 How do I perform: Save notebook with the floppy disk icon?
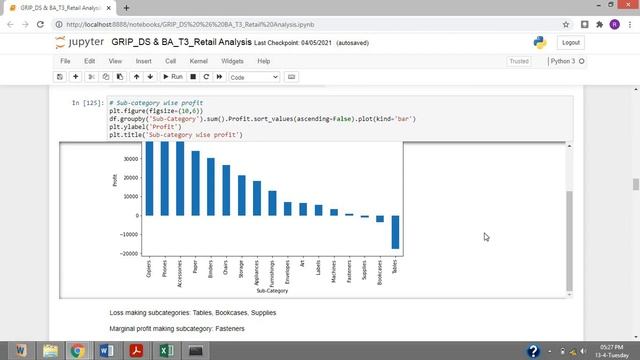pyautogui.click(x=60, y=77)
